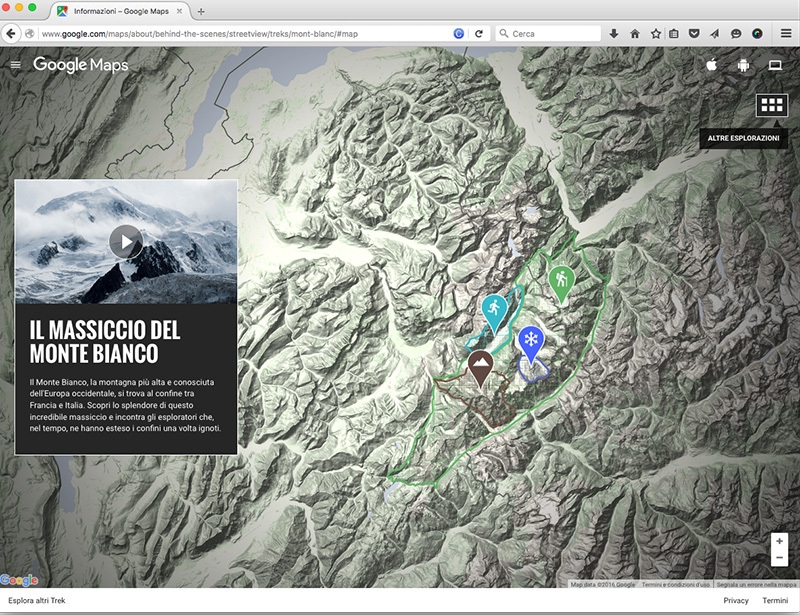Screen dimensions: 800x615
Task: Go back using the browser back arrow
Action: tap(11, 34)
